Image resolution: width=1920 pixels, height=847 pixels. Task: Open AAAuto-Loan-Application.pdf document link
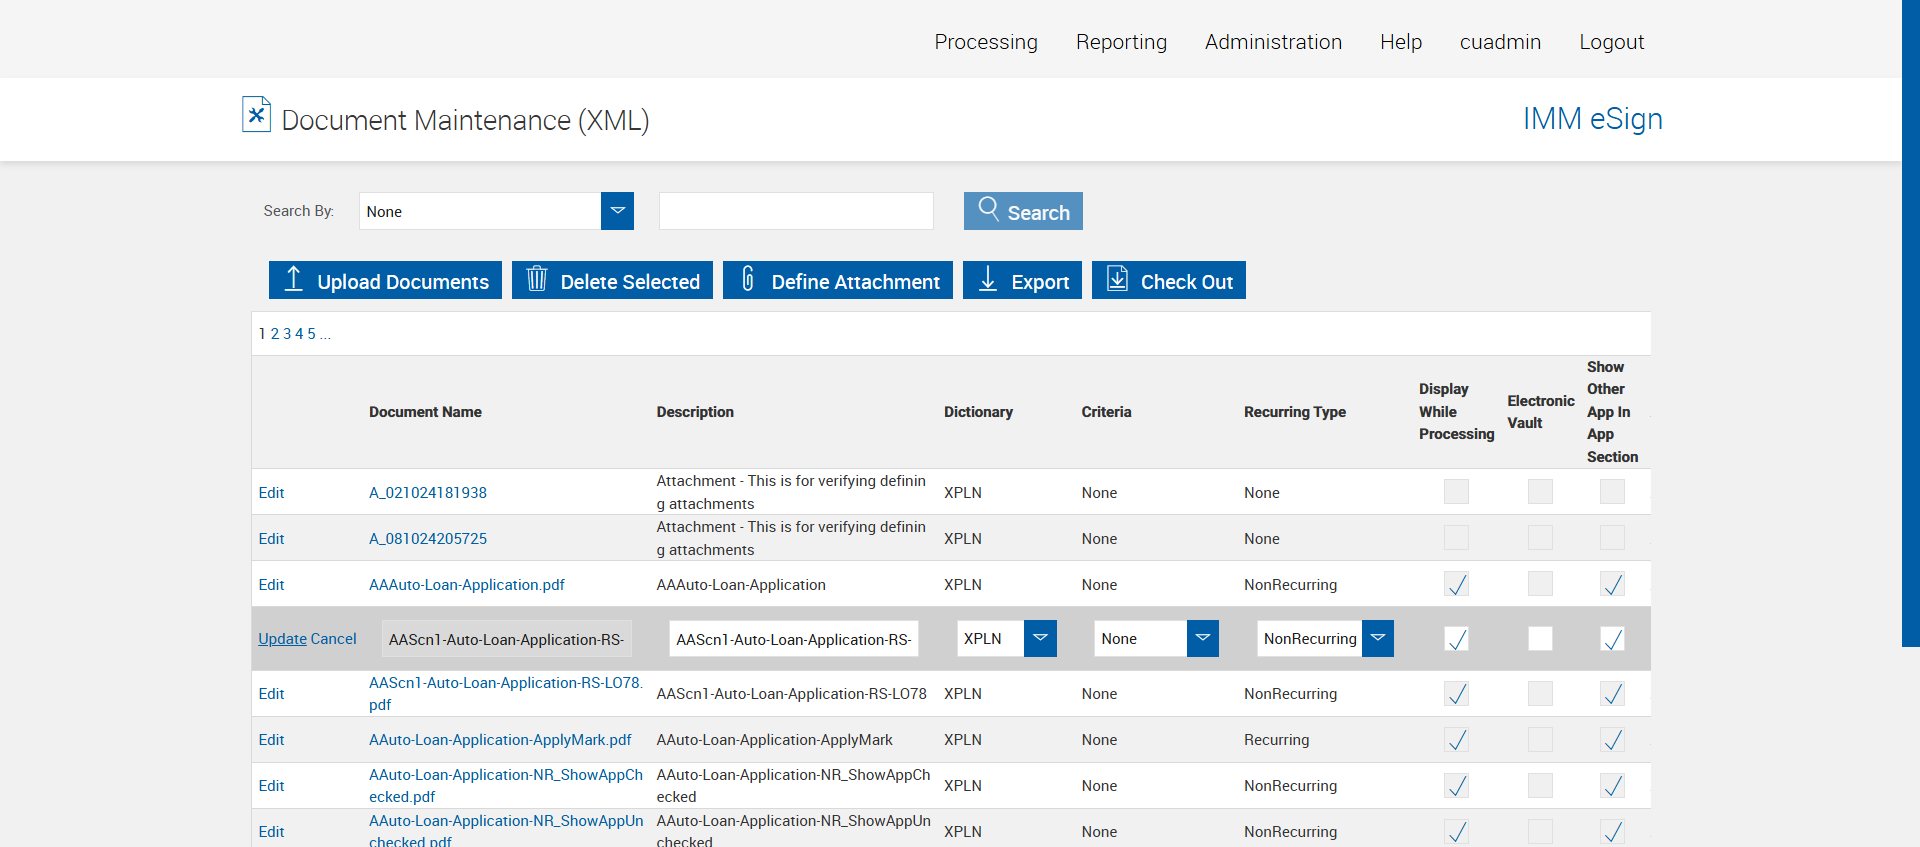click(x=467, y=585)
